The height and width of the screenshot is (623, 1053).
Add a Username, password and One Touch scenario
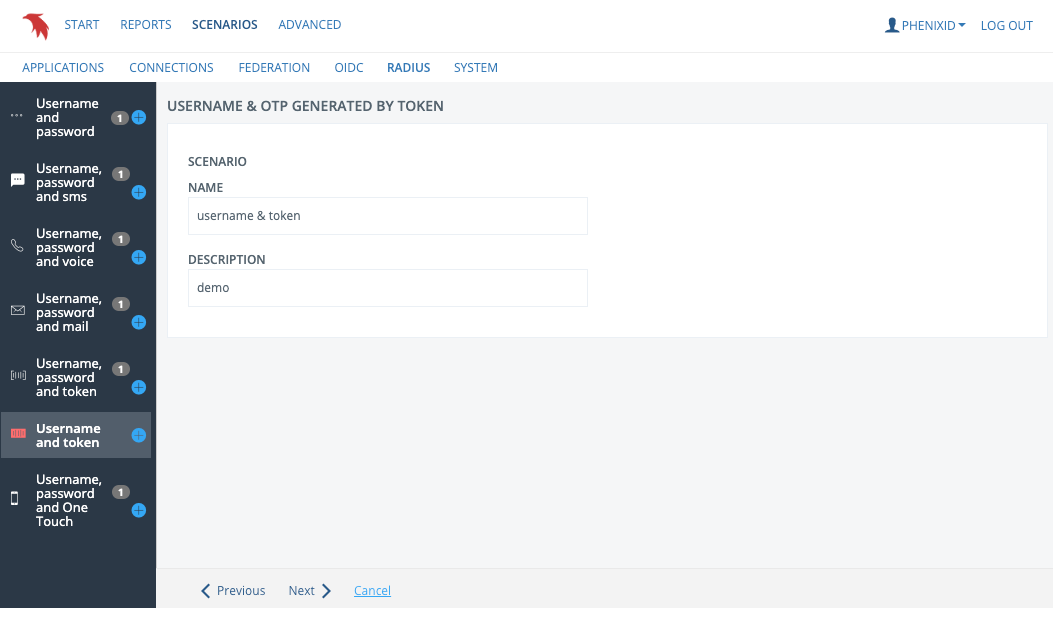click(x=139, y=510)
